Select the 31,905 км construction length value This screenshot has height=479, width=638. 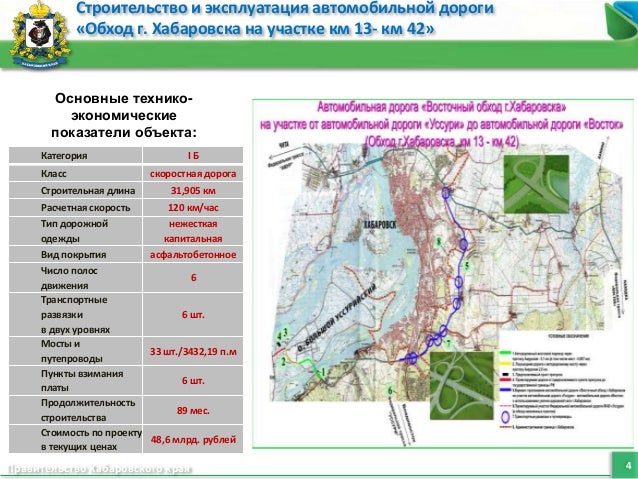pos(193,190)
